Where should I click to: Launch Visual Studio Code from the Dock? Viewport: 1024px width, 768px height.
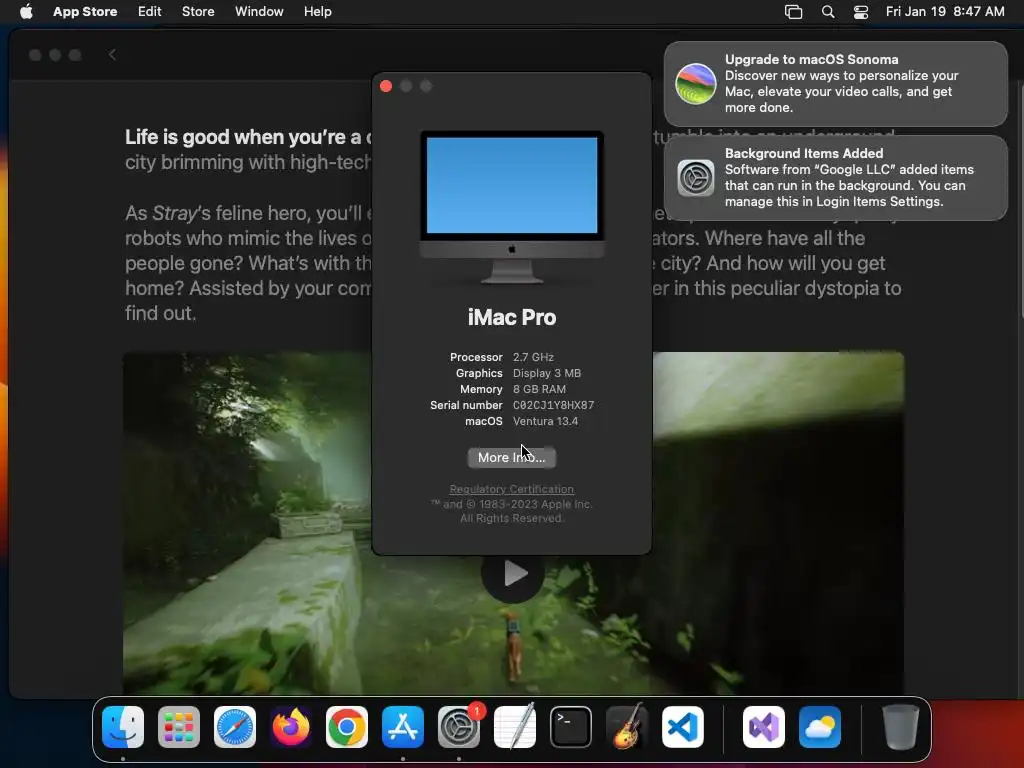coord(682,727)
